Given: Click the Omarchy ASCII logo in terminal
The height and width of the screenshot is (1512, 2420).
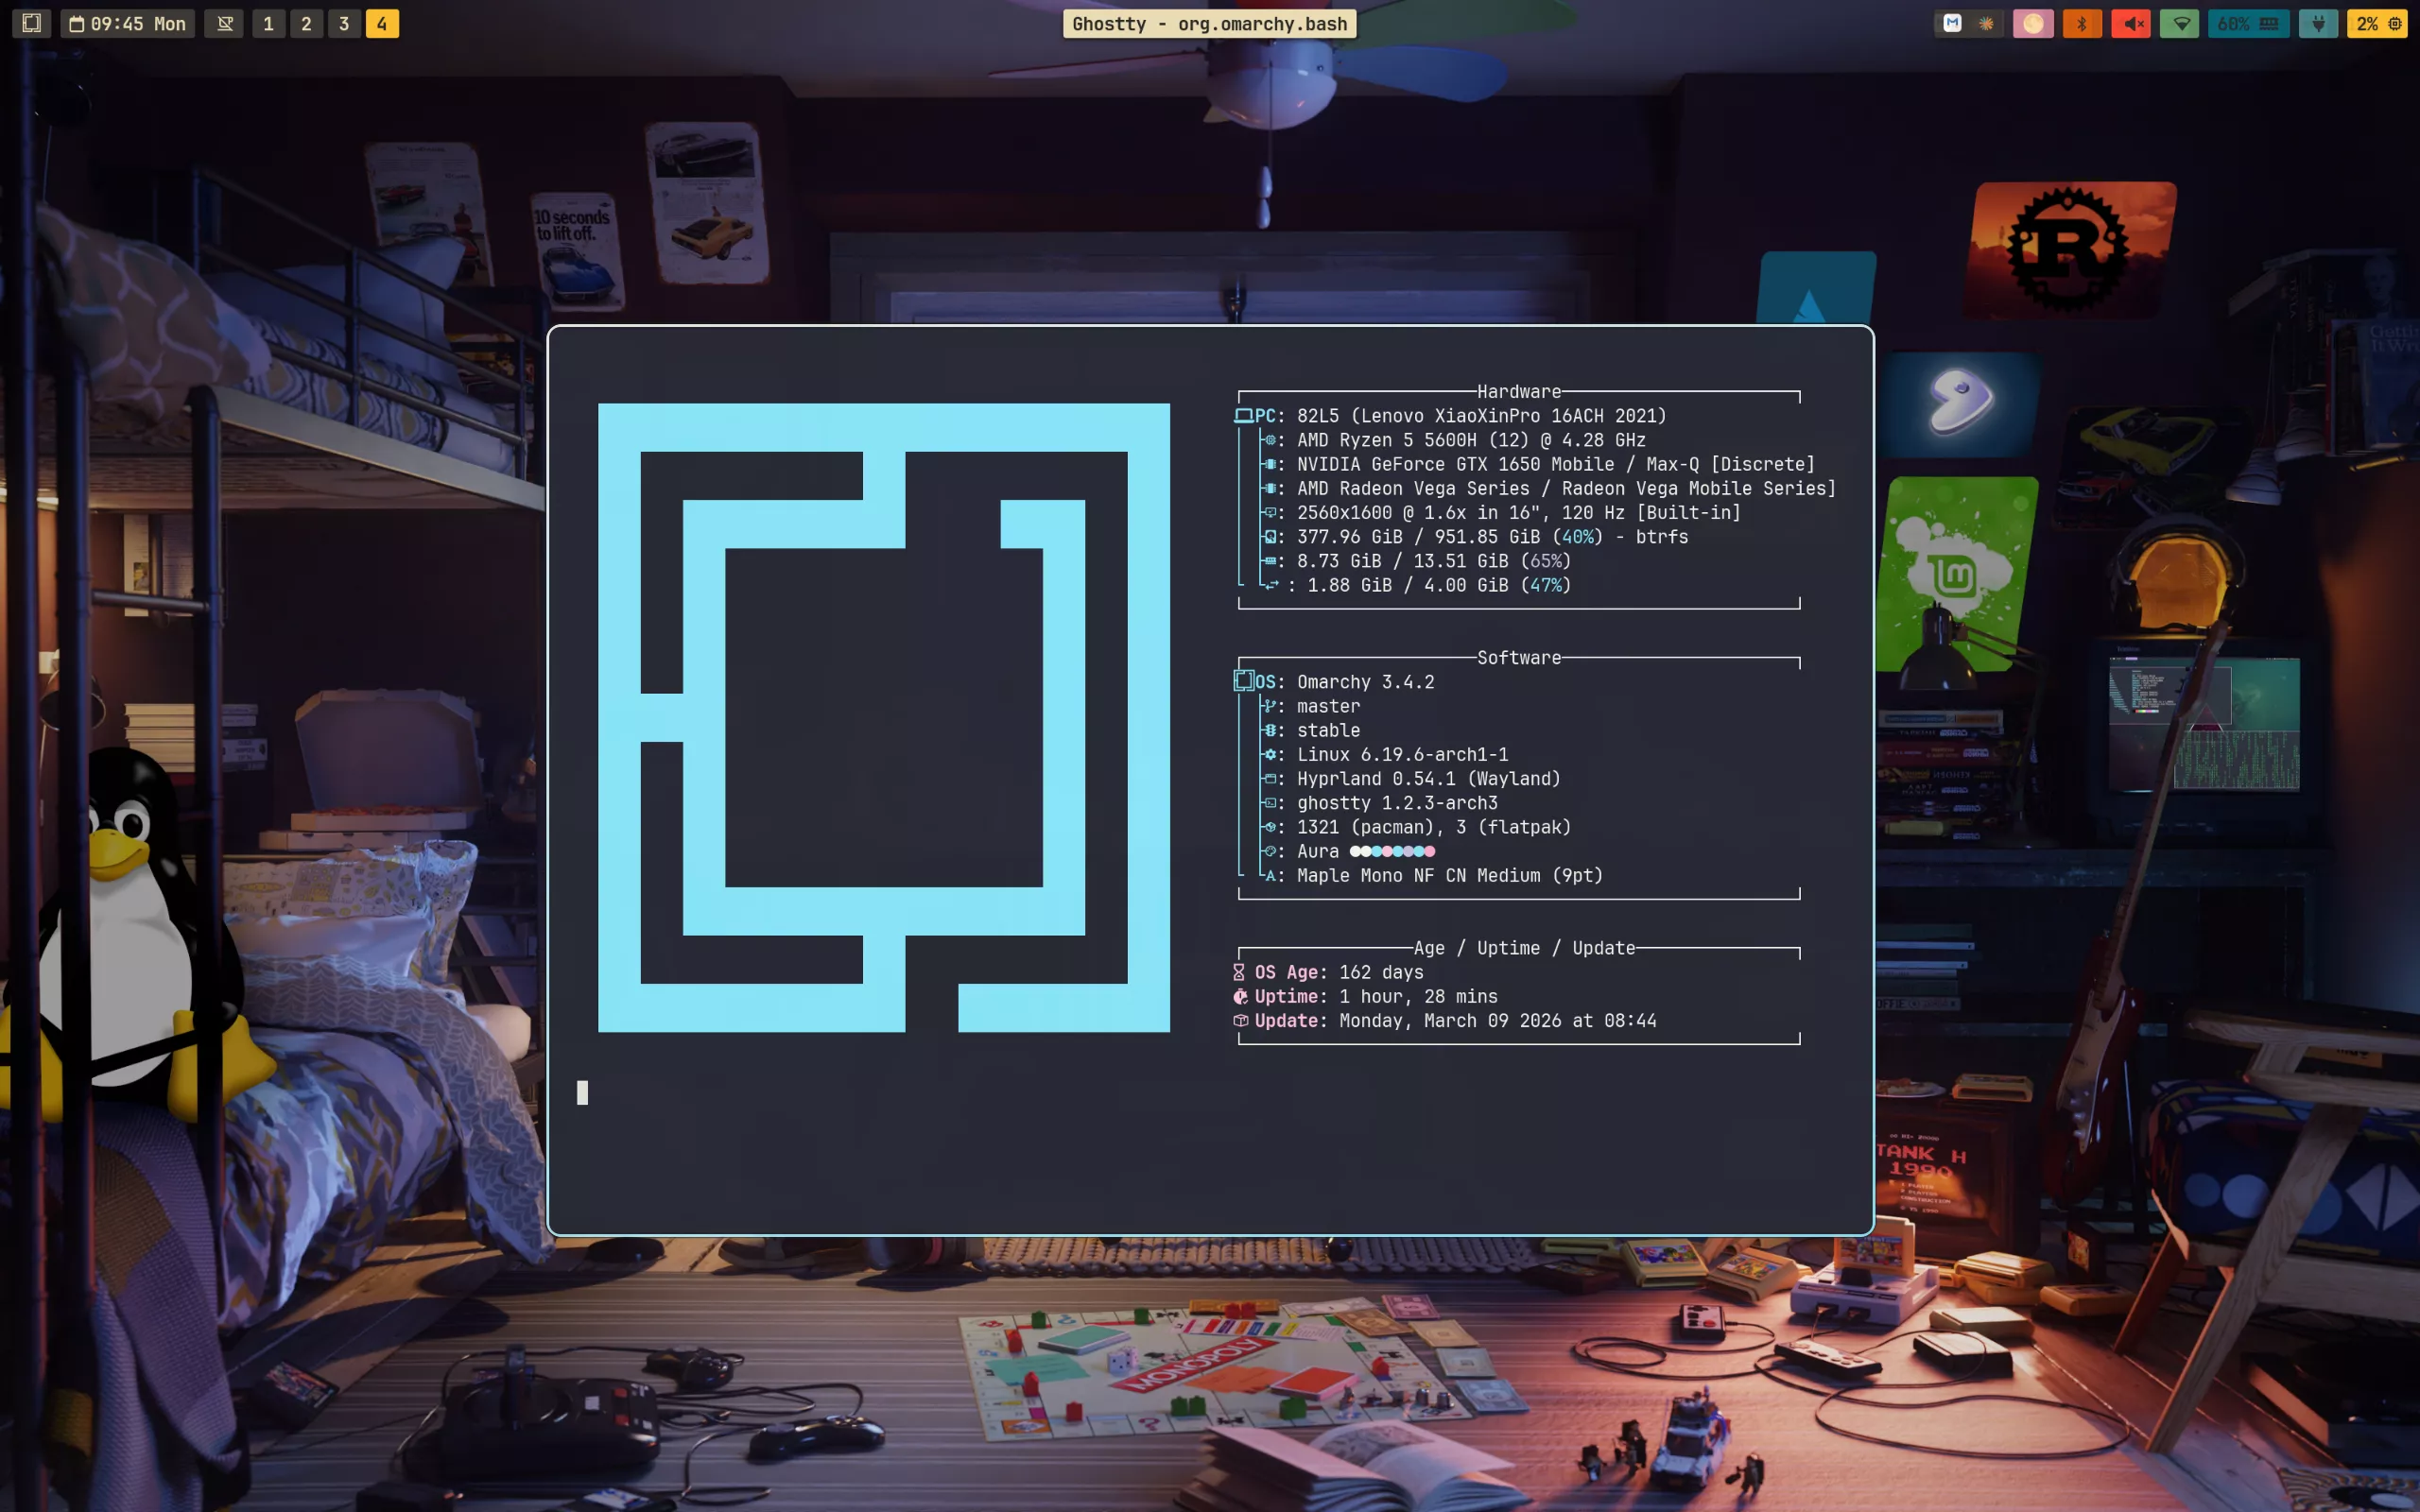Looking at the screenshot, I should 883,717.
